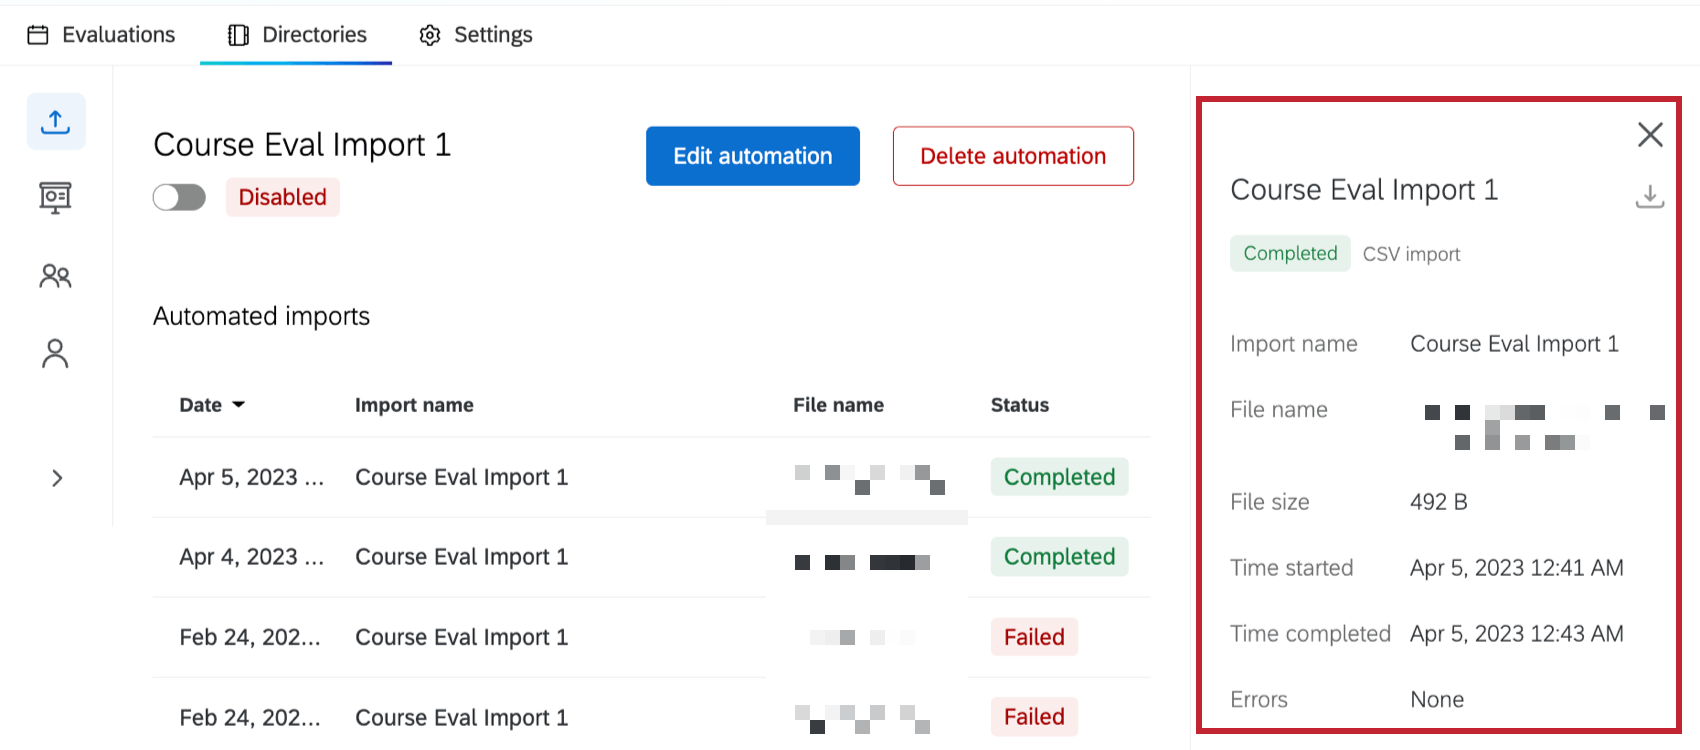
Task: Expand the collapsed left sidebar
Action: tap(55, 478)
